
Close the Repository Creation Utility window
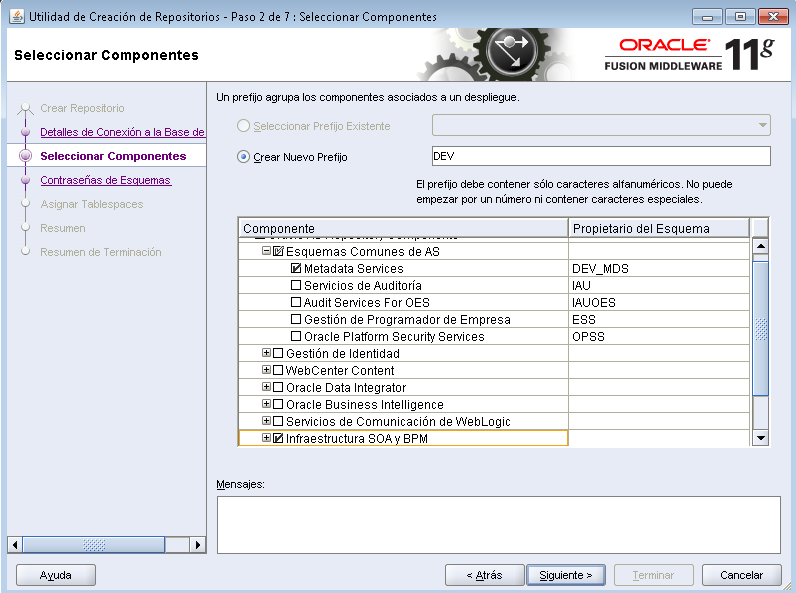point(773,16)
